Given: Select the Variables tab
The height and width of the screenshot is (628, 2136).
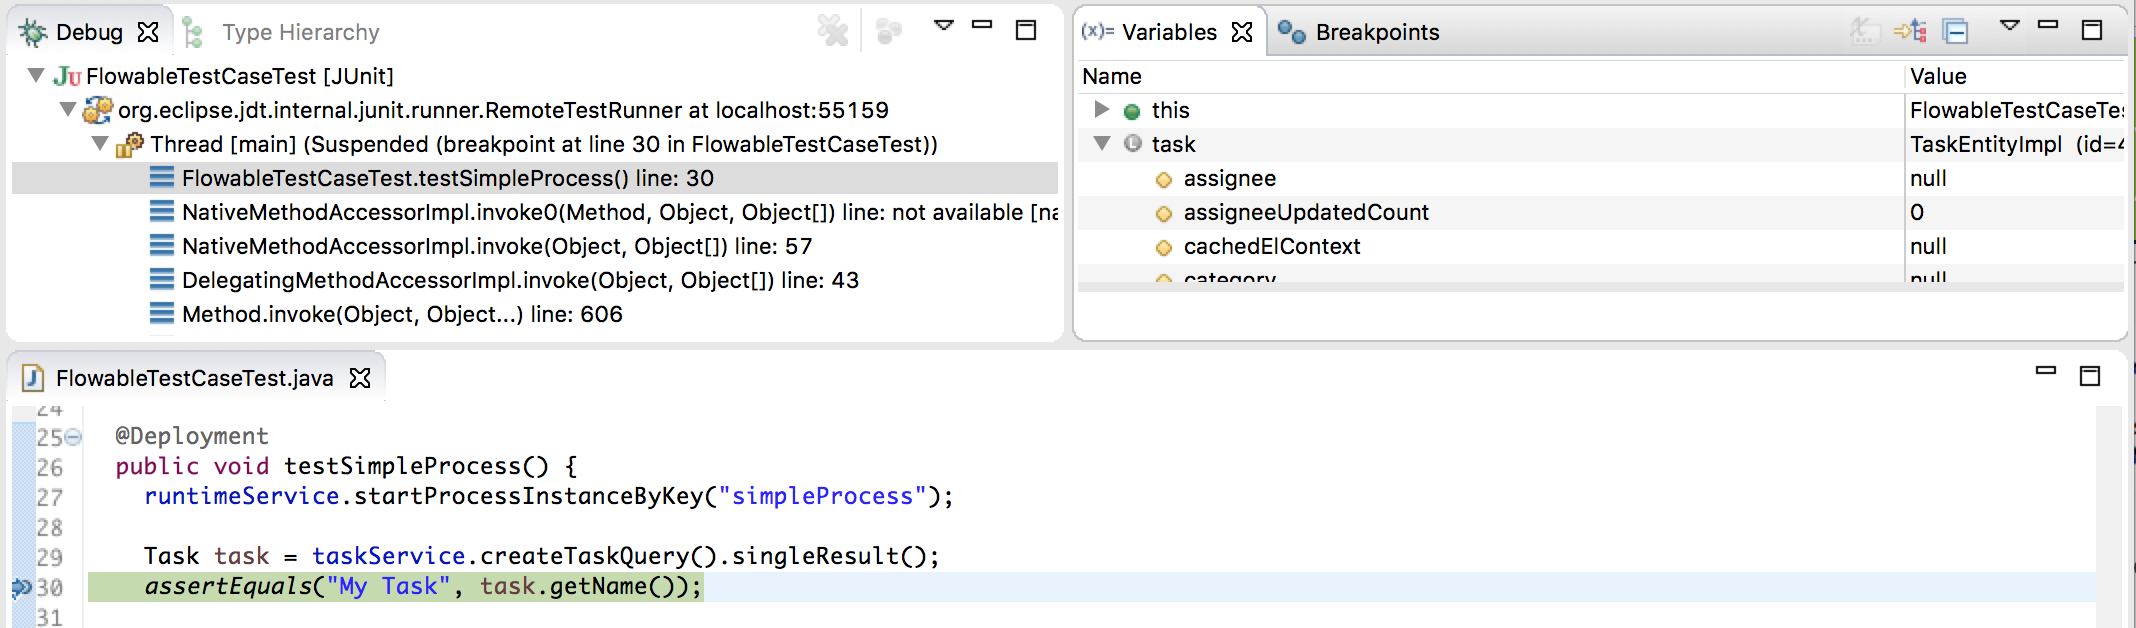Looking at the screenshot, I should (1169, 32).
